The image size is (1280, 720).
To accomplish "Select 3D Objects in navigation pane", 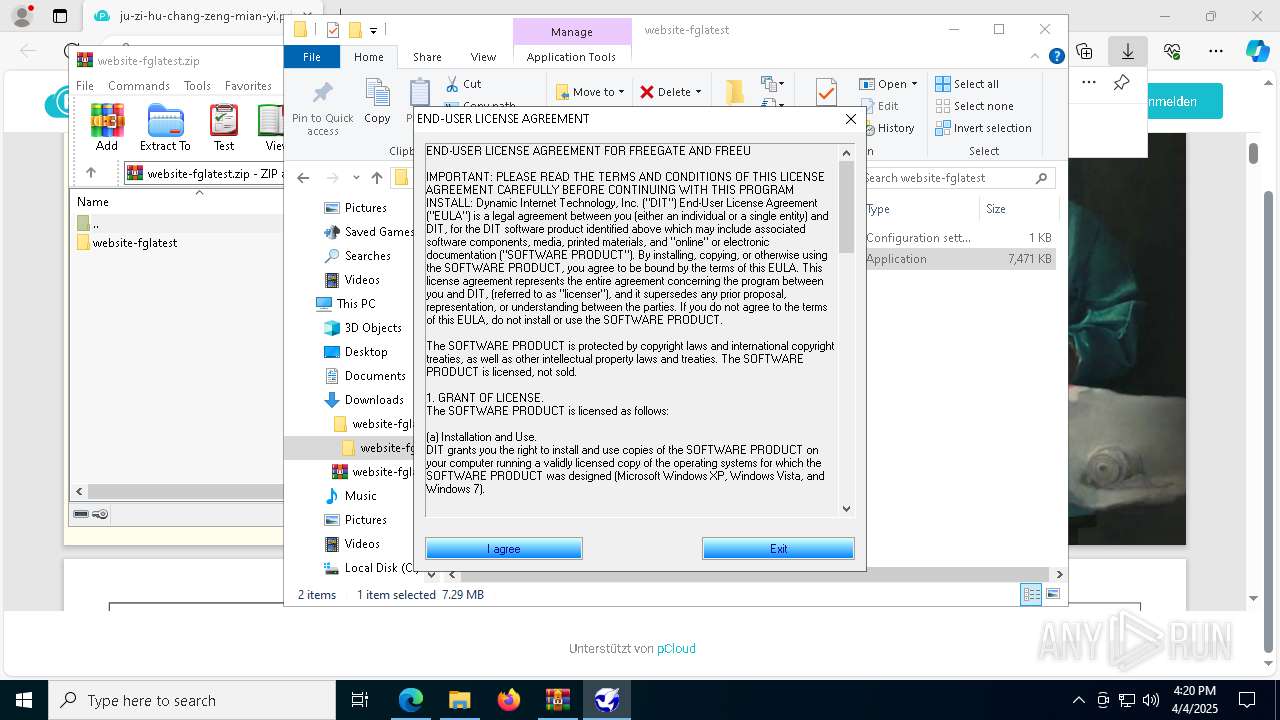I will (362, 328).
